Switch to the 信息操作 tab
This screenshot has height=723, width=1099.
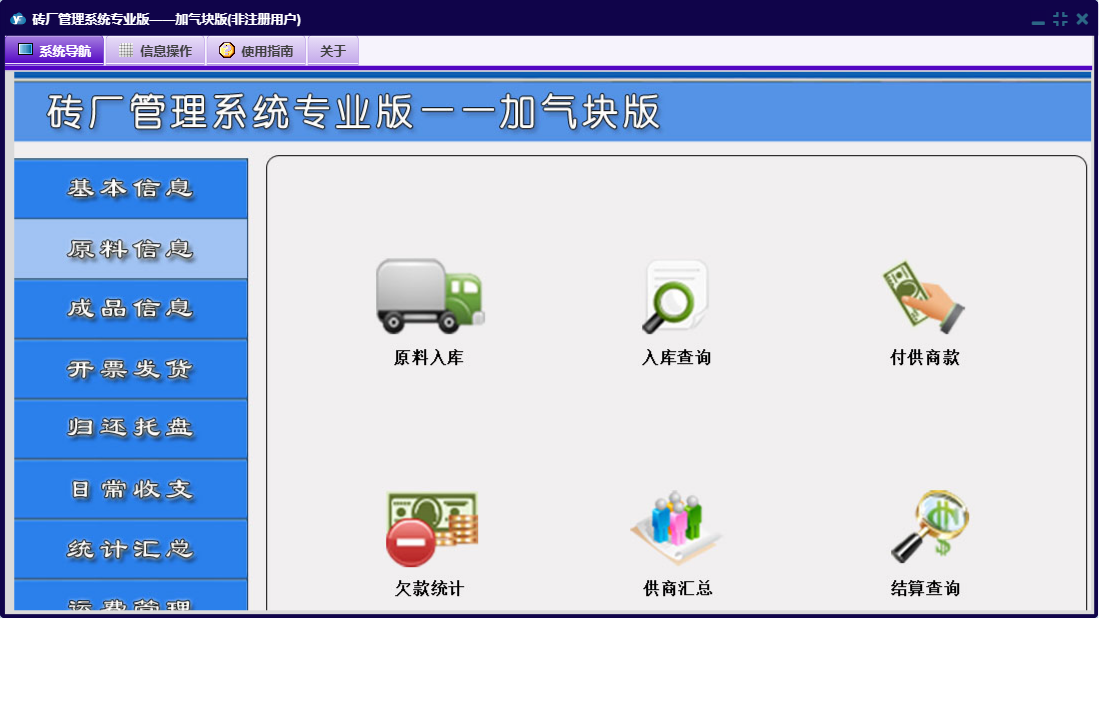click(155, 51)
